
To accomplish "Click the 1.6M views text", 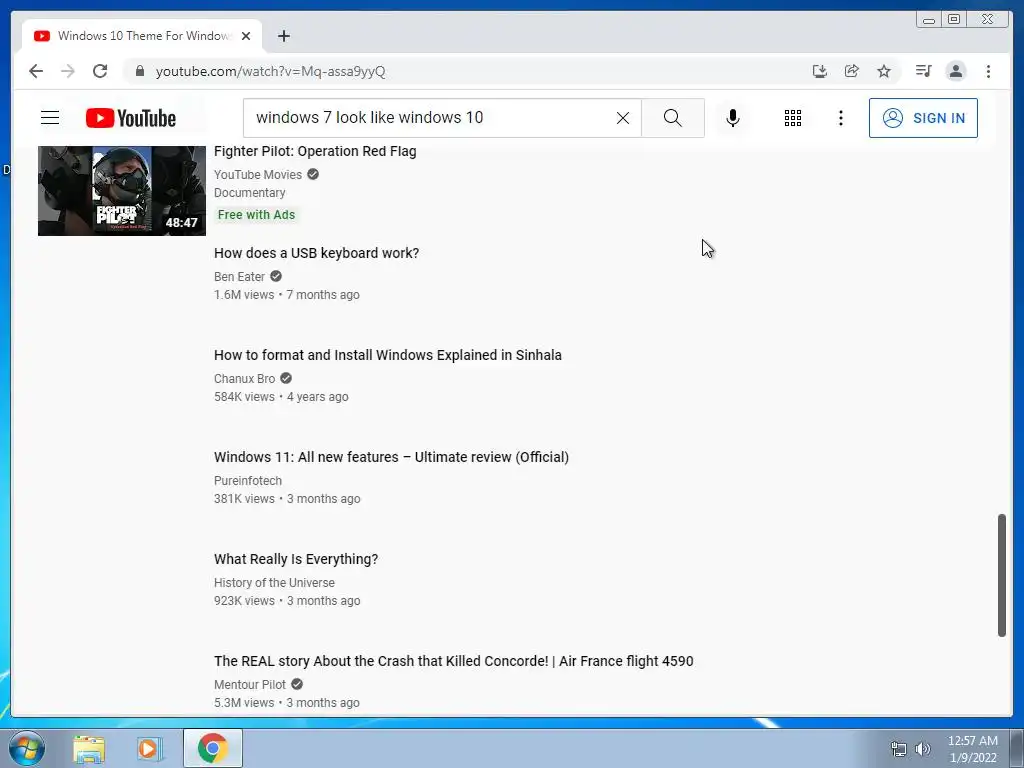I will pyautogui.click(x=244, y=295).
